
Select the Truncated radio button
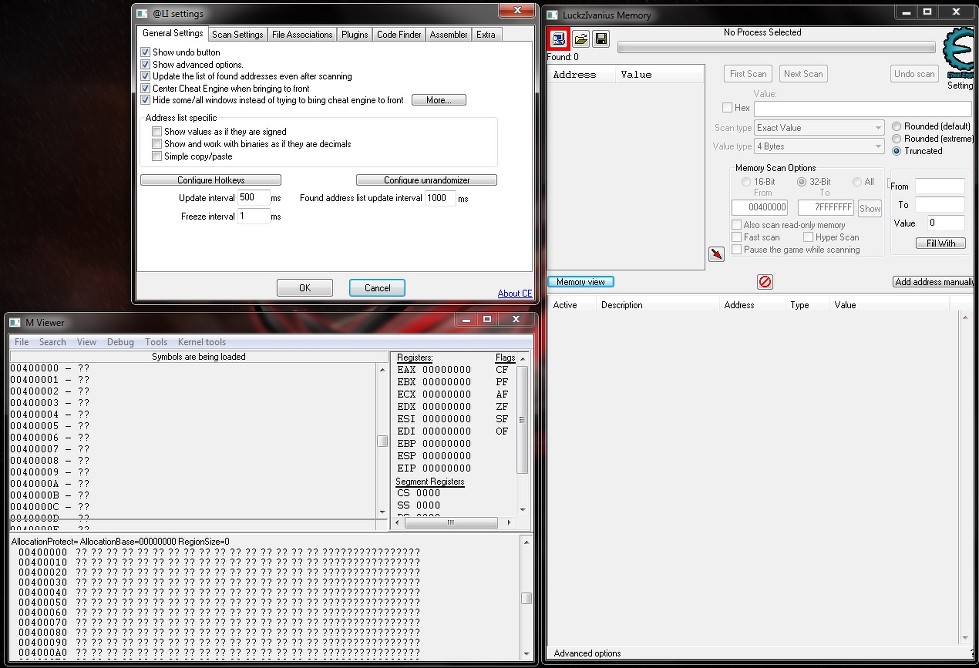[897, 150]
